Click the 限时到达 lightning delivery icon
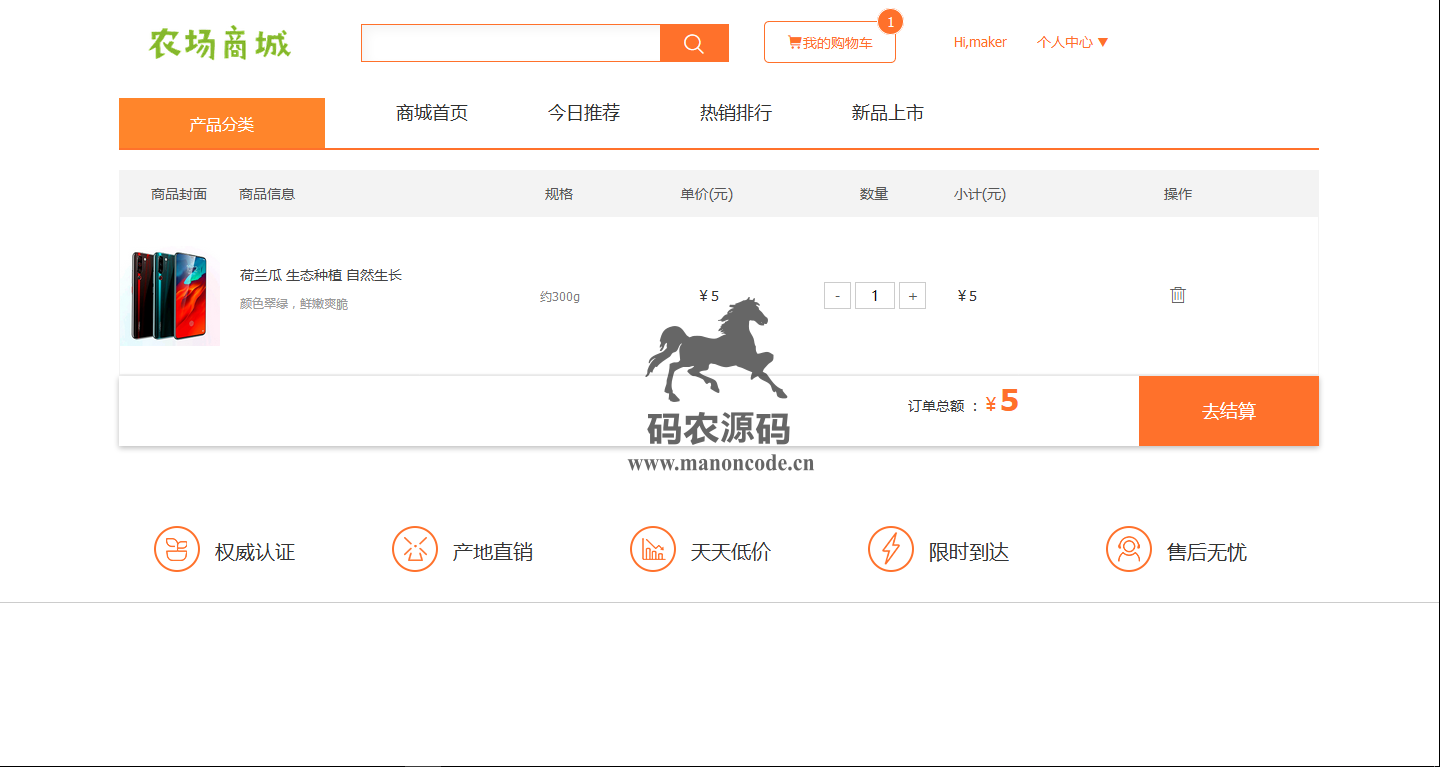This screenshot has width=1440, height=767. click(892, 549)
